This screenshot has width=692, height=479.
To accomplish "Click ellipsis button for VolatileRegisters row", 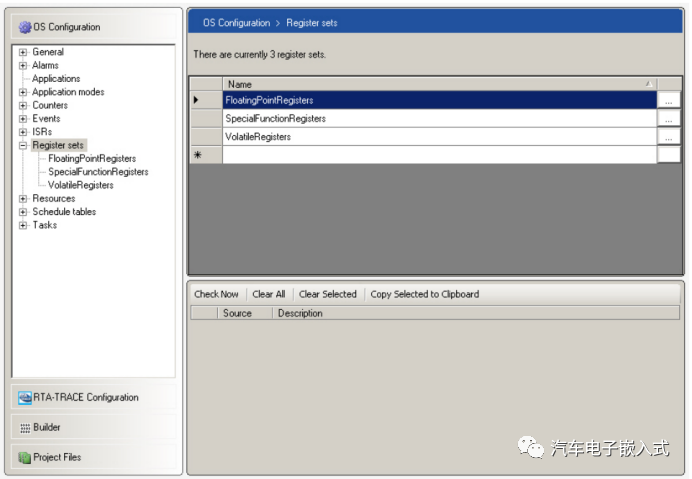I will [669, 137].
